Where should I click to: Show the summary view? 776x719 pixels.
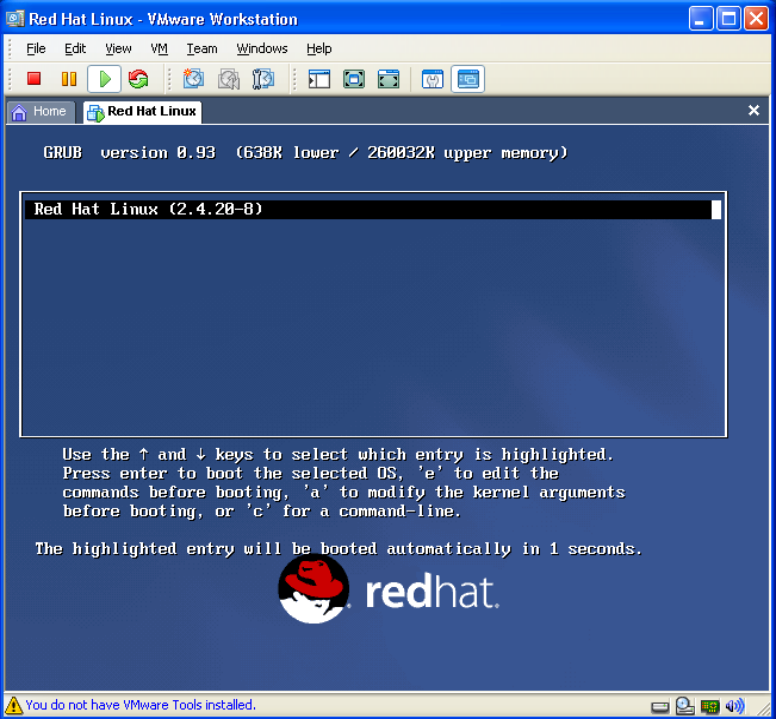click(432, 79)
